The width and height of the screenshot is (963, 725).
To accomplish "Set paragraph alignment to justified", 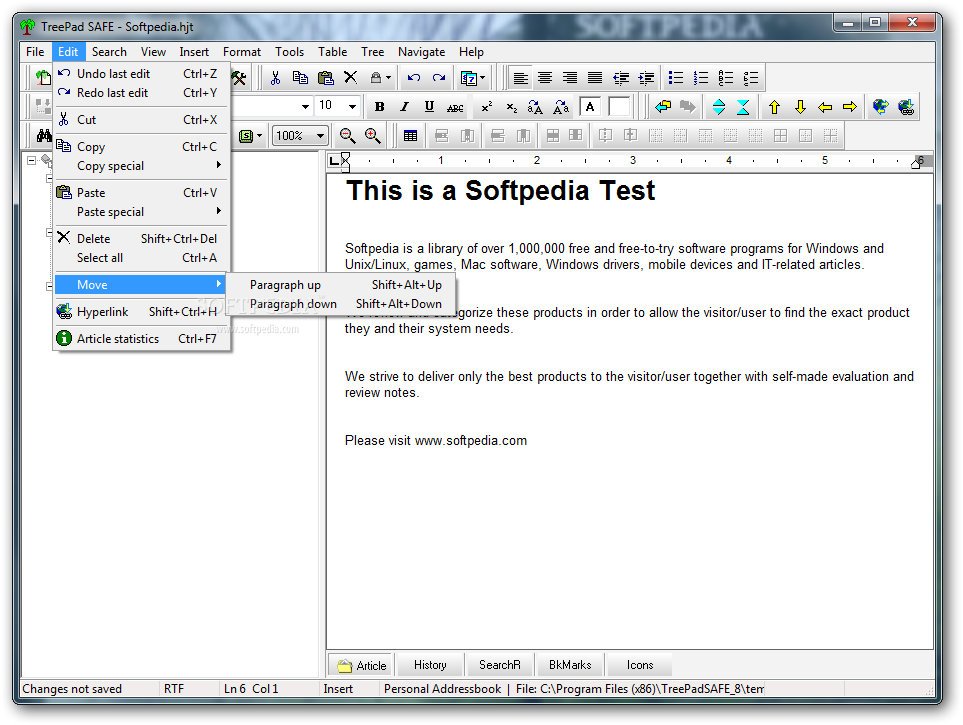I will [595, 78].
